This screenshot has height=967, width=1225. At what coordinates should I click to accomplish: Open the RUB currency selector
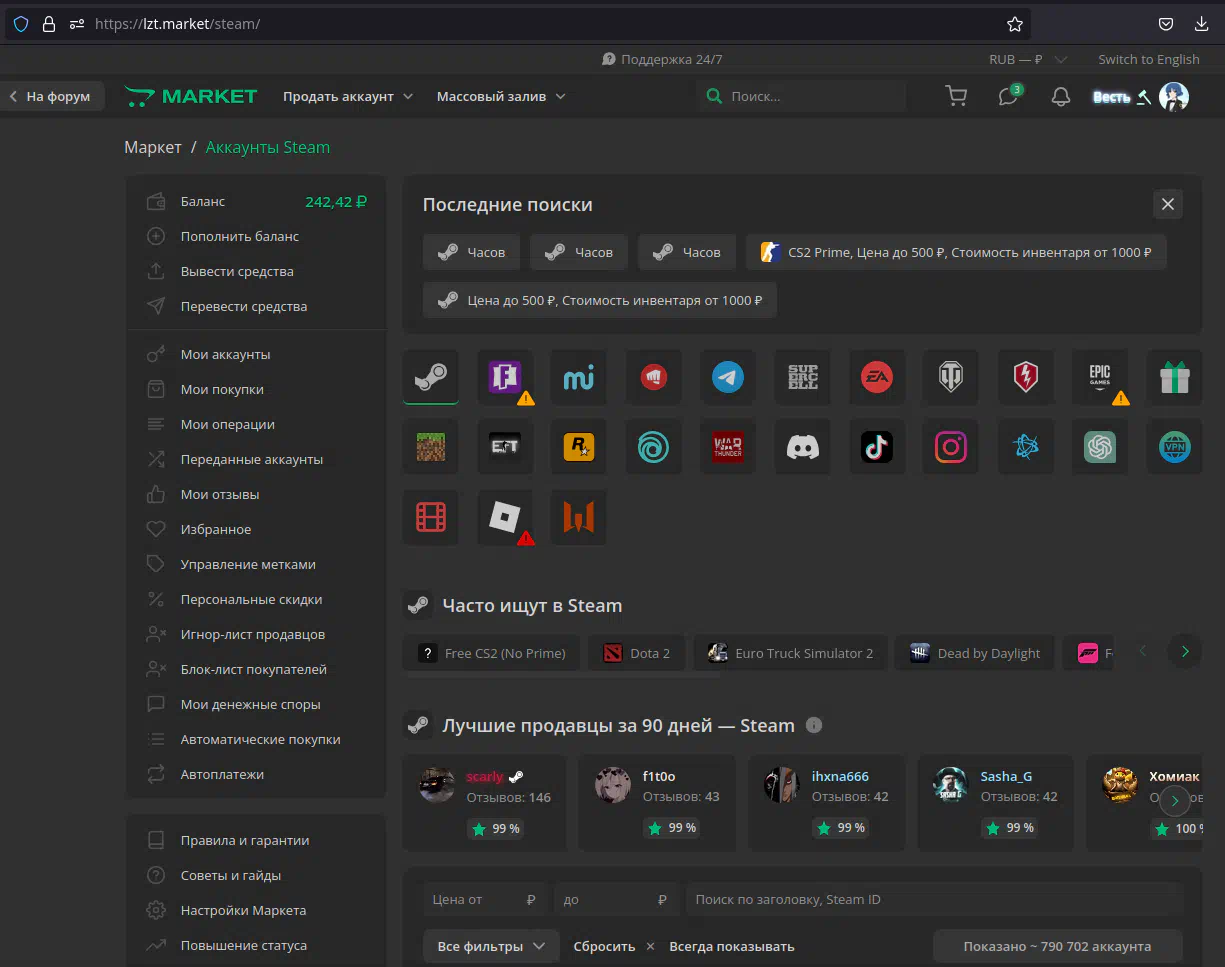click(1028, 59)
